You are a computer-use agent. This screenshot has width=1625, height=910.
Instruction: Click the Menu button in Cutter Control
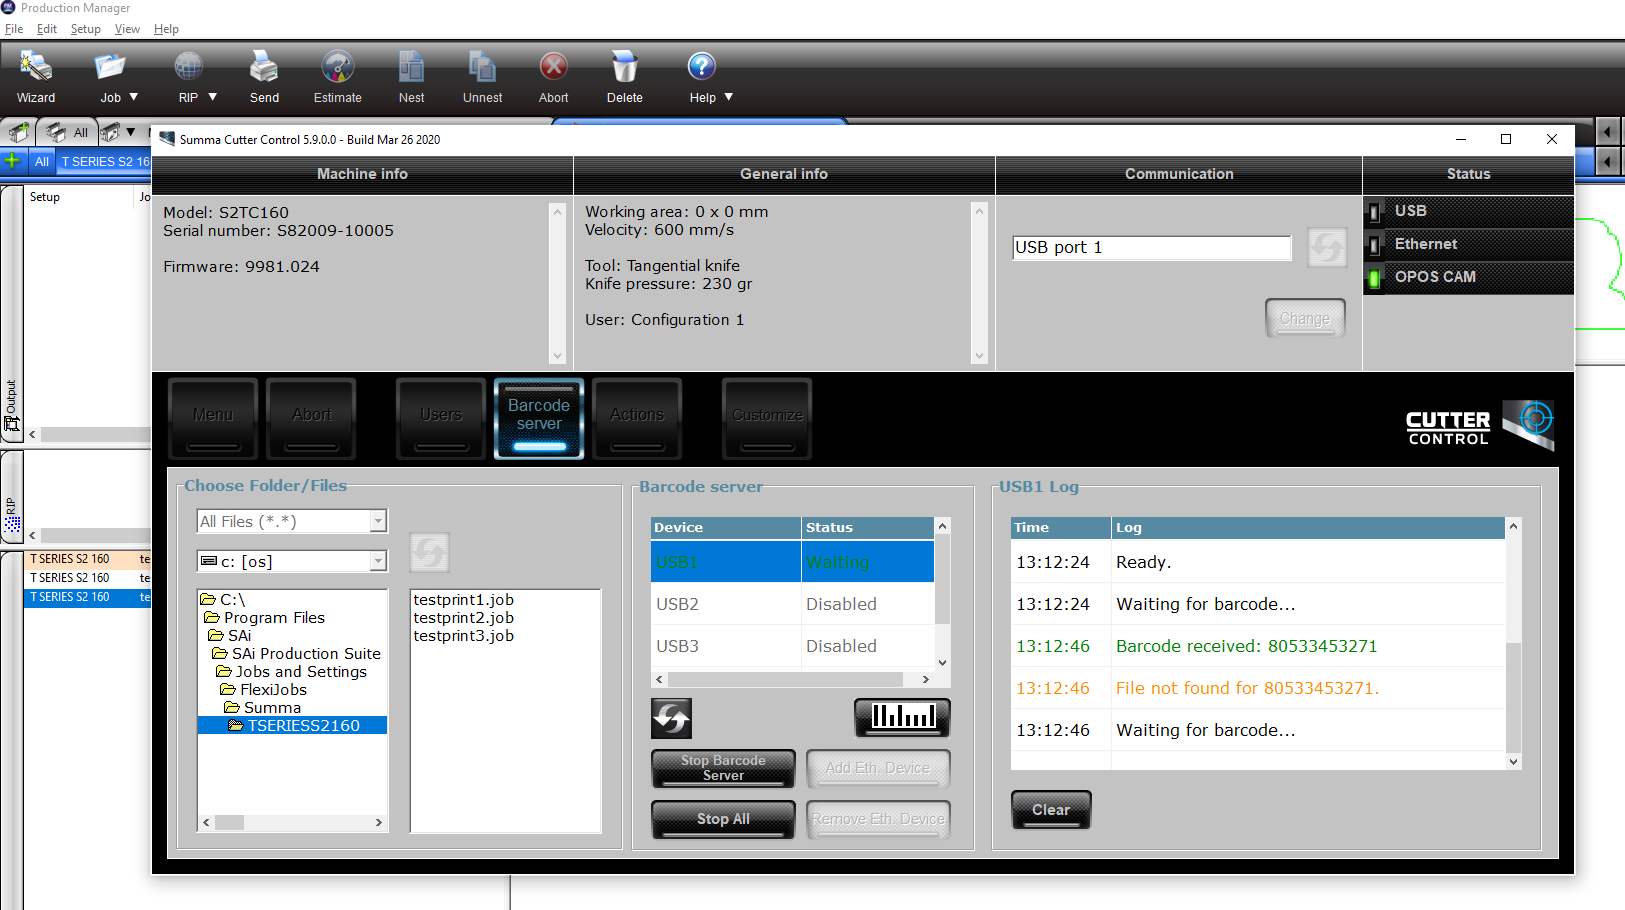pyautogui.click(x=213, y=418)
